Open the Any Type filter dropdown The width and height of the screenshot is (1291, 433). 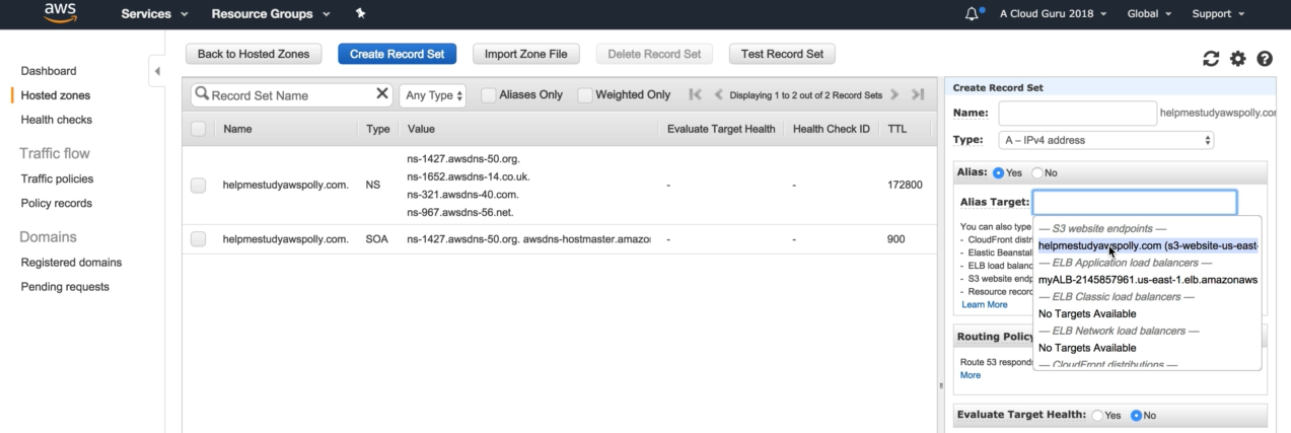coord(433,95)
